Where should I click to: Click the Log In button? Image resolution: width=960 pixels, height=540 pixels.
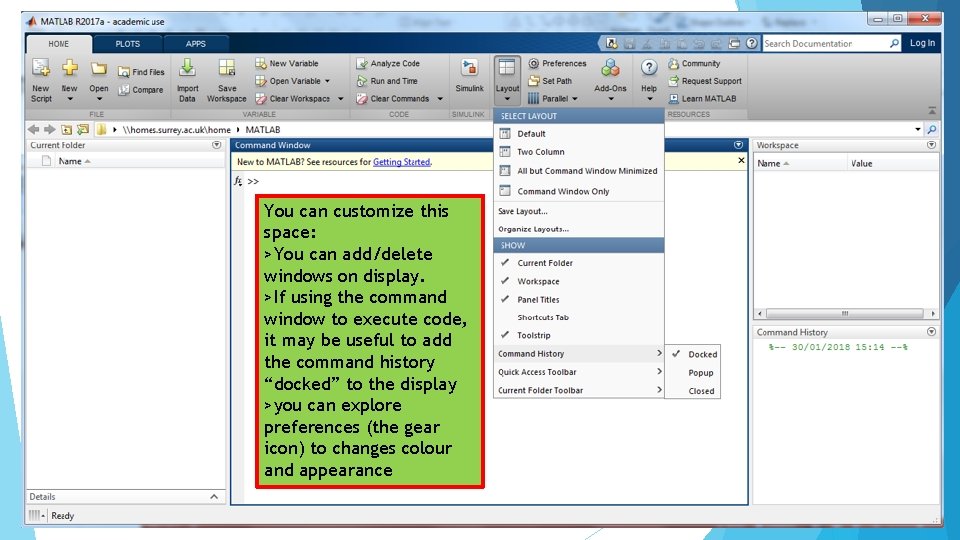point(922,43)
